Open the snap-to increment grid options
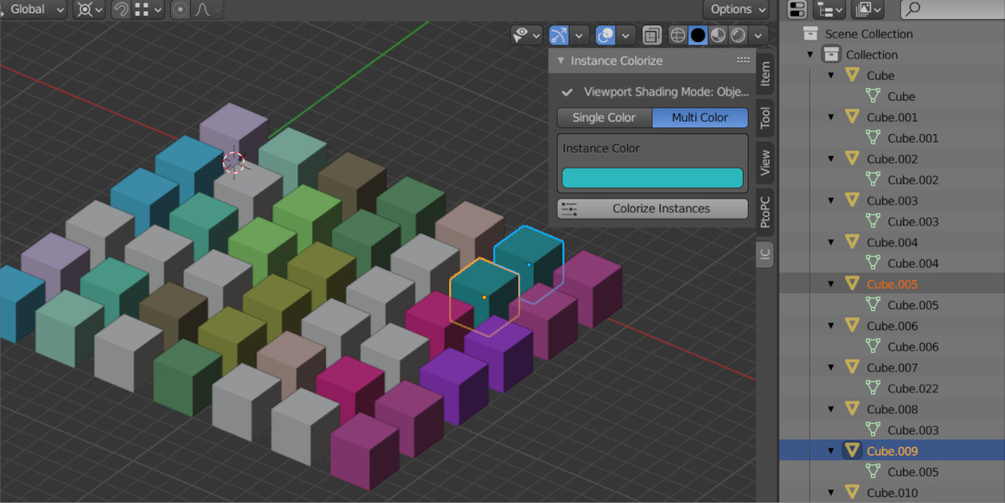Screen dimensions: 1005x503 (x=149, y=10)
